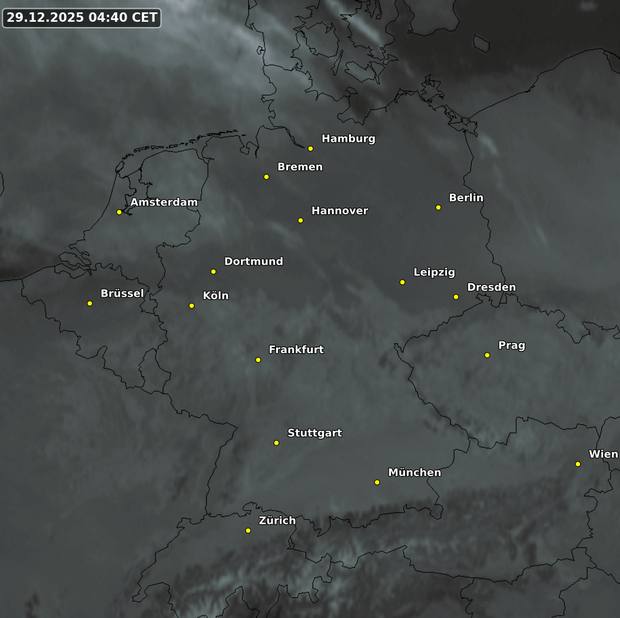Click the Leipzig yellow marker dot
This screenshot has height=618, width=620.
pyautogui.click(x=403, y=282)
